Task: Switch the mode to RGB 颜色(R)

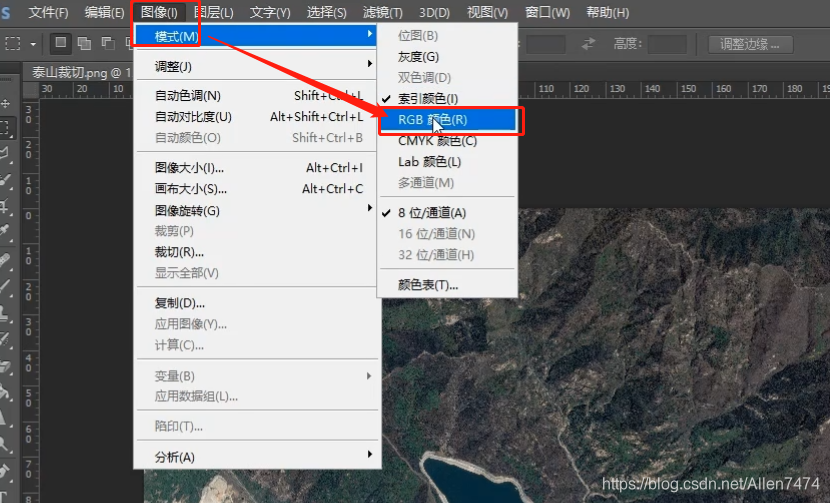Action: click(432, 120)
